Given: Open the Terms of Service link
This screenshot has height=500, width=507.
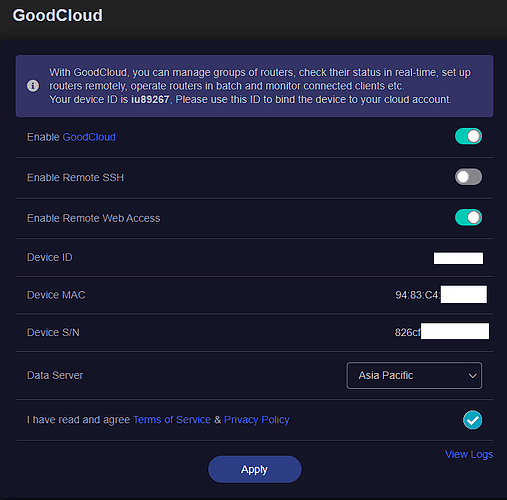Looking at the screenshot, I should 172,420.
